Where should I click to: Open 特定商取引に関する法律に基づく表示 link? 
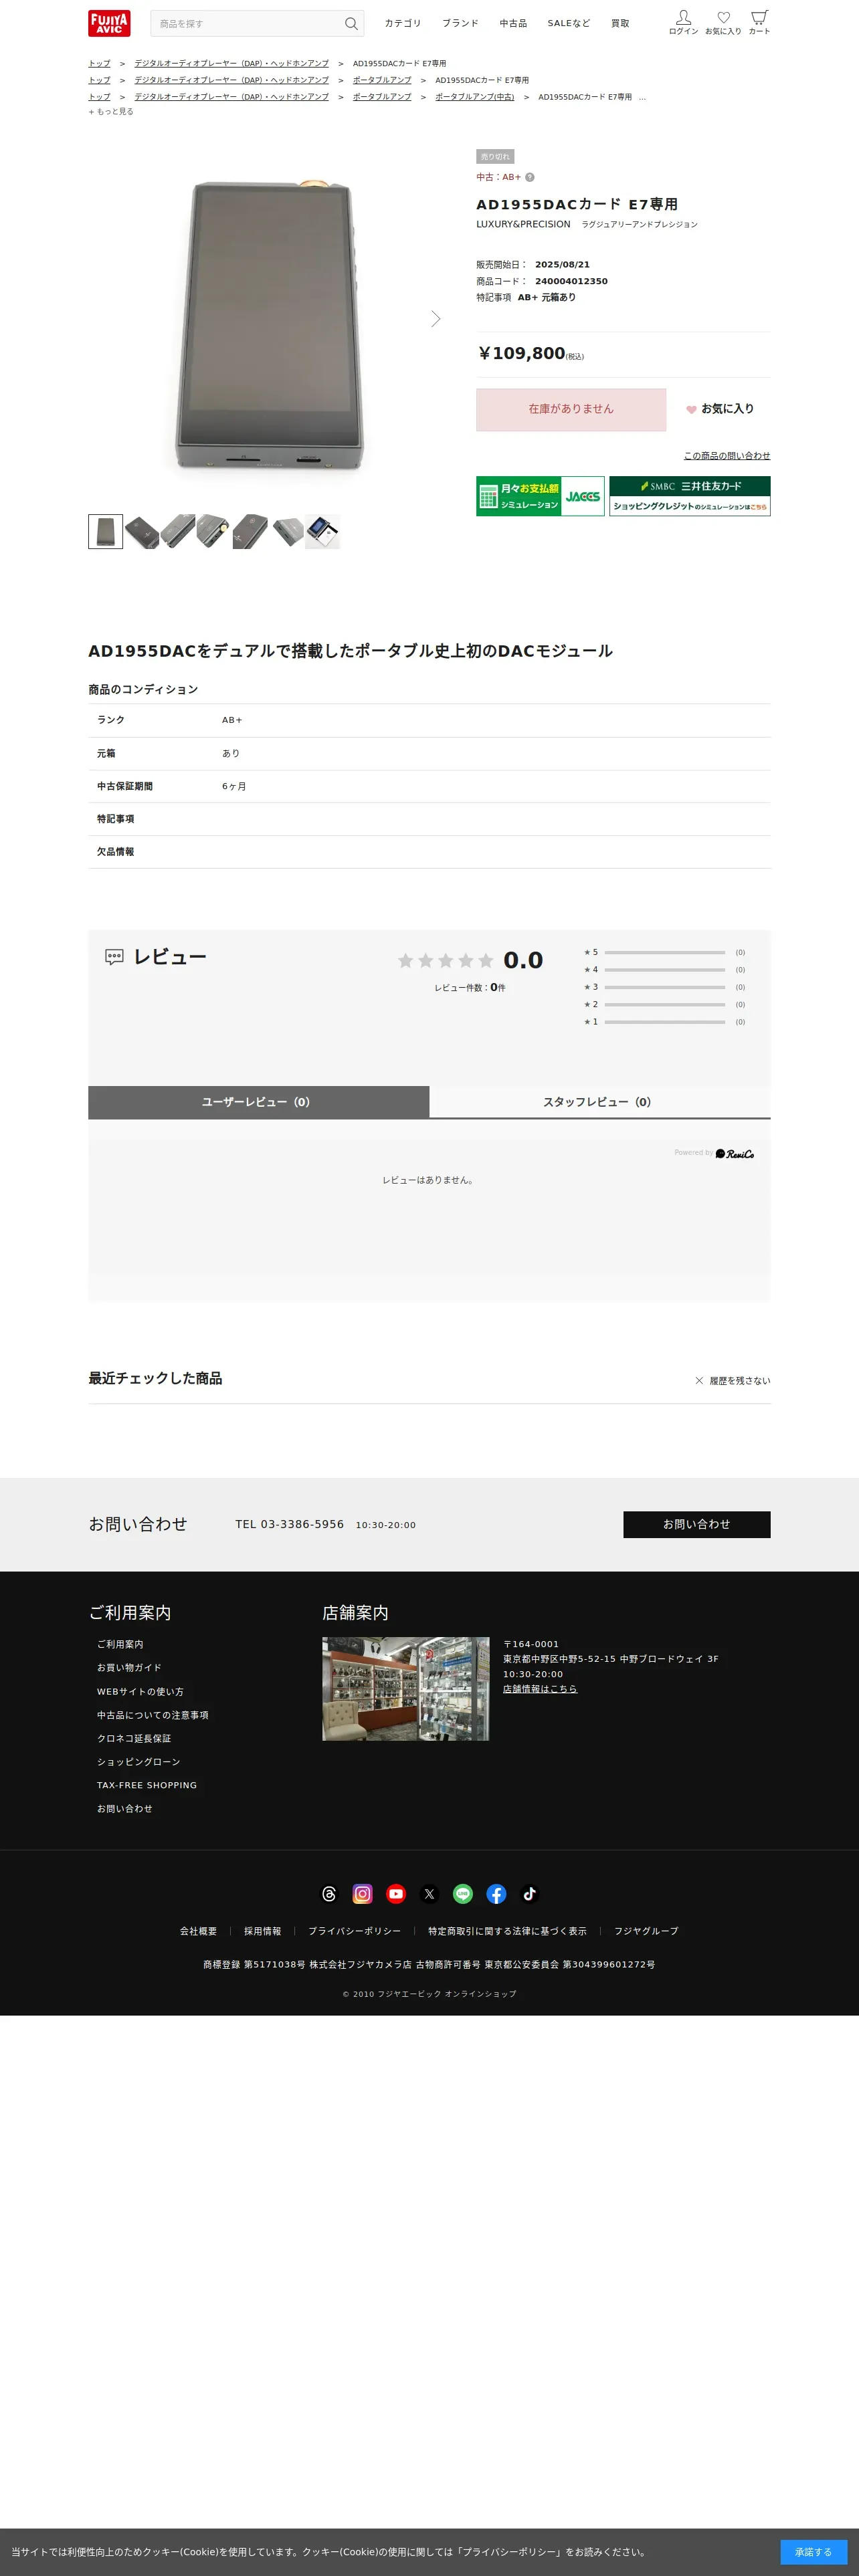coord(507,1930)
